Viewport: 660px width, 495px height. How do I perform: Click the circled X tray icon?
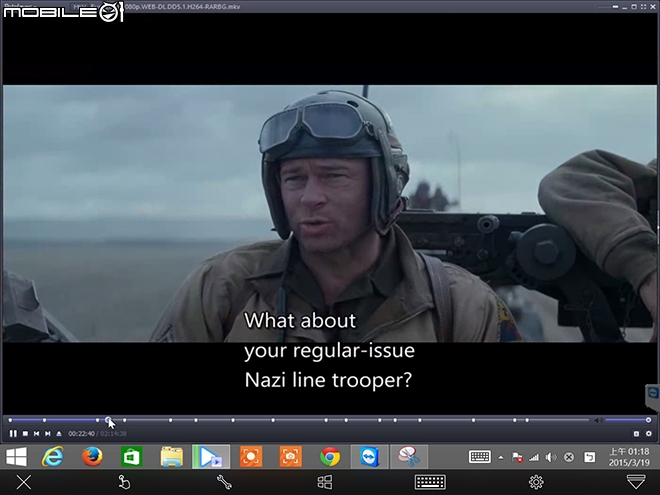point(569,457)
